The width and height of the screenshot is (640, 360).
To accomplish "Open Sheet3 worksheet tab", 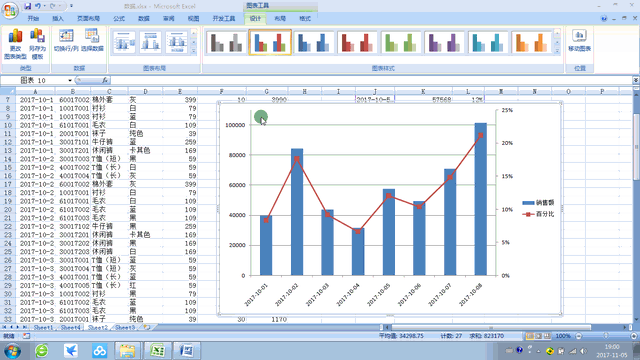I will tap(124, 327).
